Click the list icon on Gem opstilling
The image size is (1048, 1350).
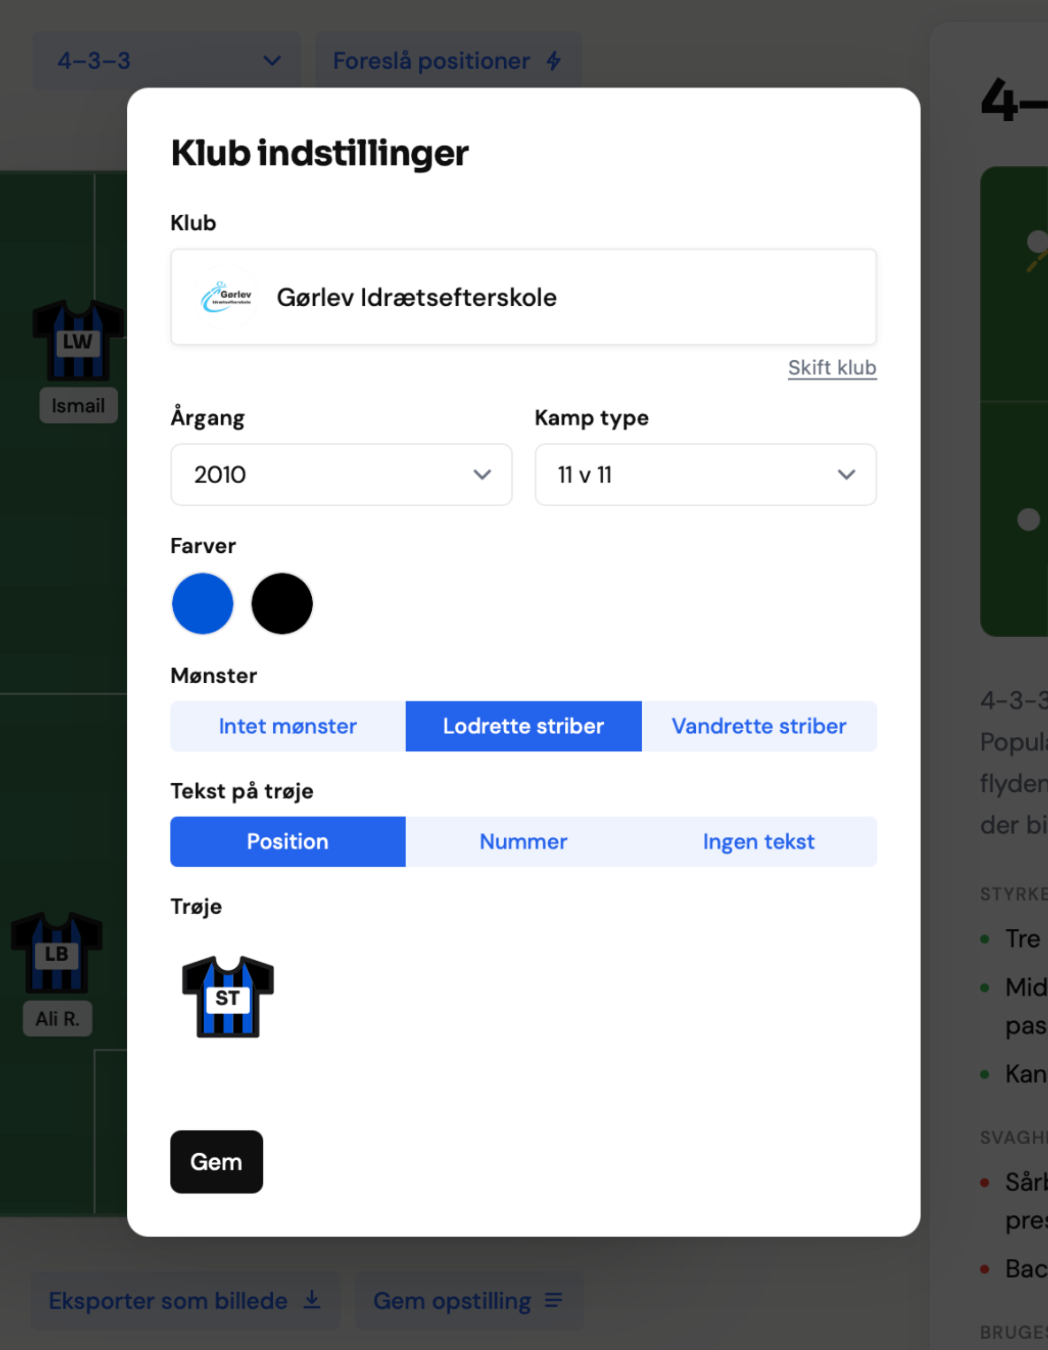(x=553, y=1300)
